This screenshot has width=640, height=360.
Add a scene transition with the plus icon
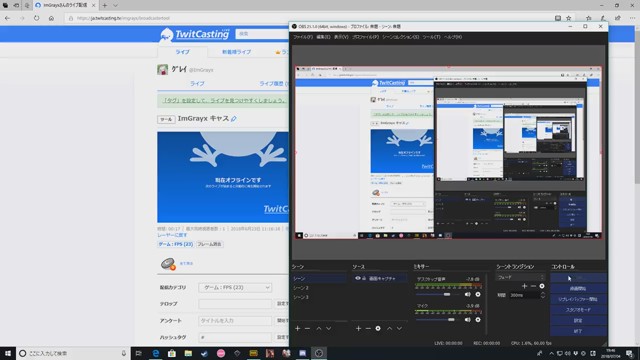pos(524,286)
